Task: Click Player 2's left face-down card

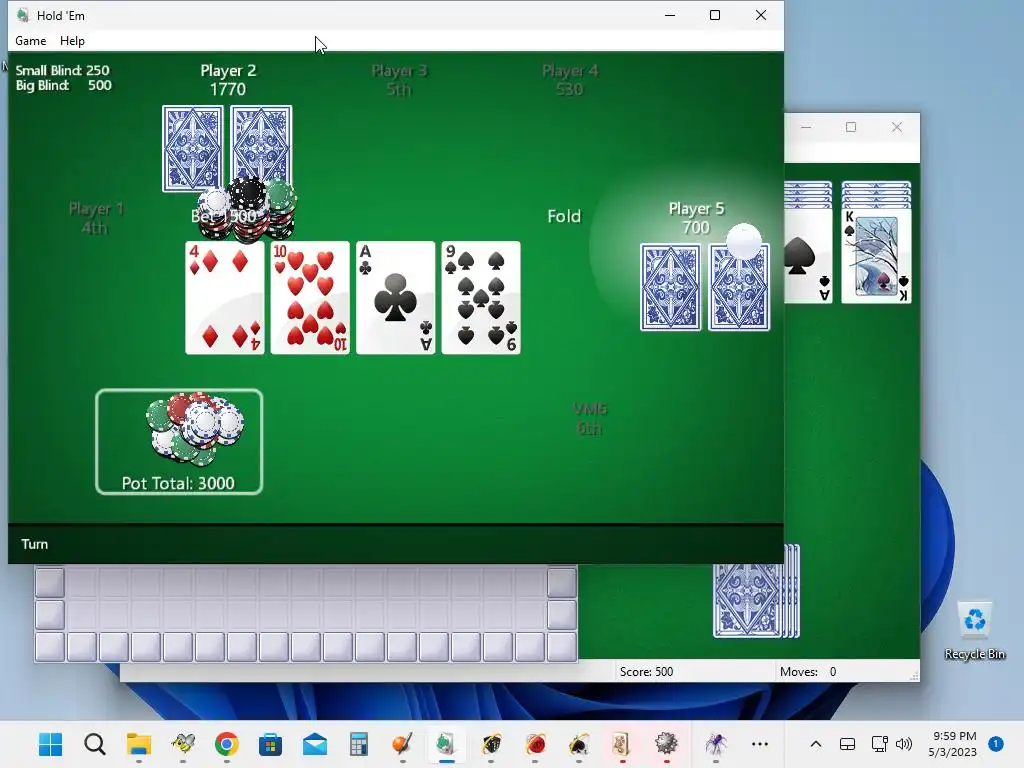Action: tap(193, 148)
